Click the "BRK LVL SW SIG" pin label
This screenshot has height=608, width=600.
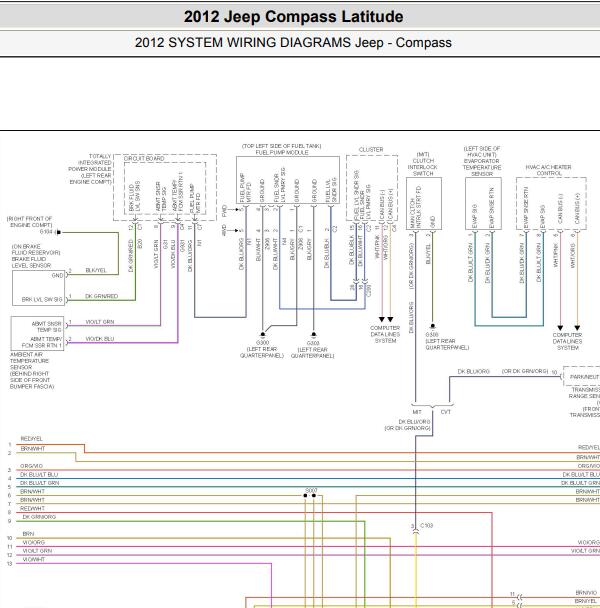[42, 299]
